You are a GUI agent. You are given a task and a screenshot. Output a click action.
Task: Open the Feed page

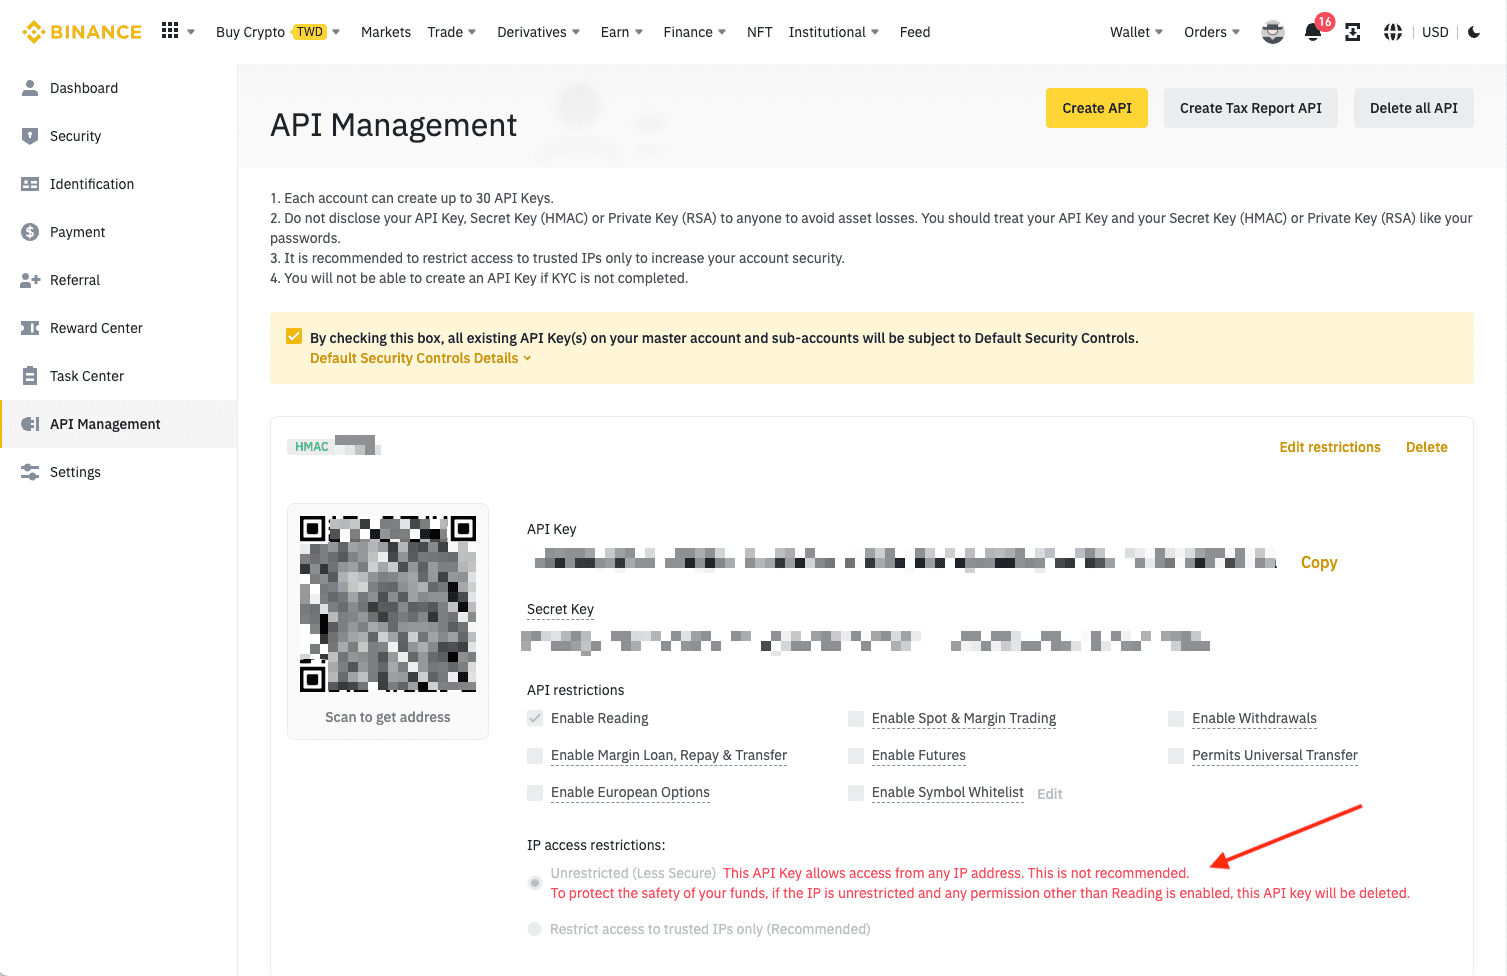(x=915, y=32)
